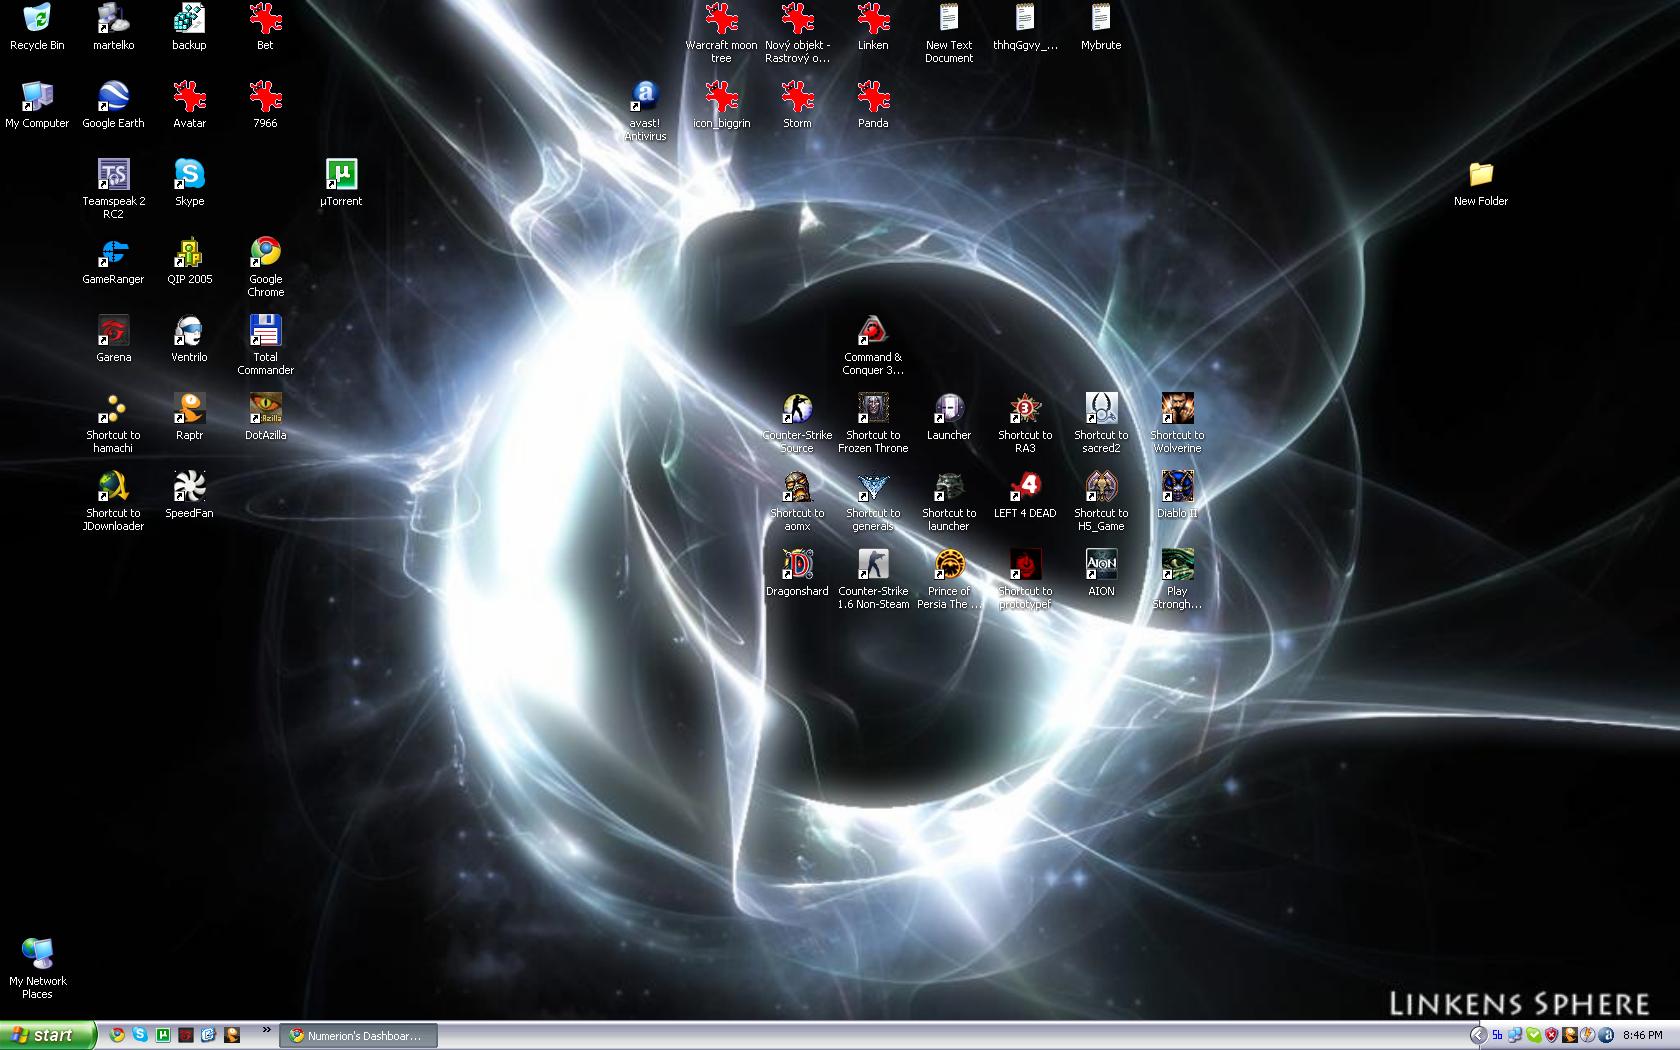Click the red security shield tray icon
The width and height of the screenshot is (1680, 1050).
(1551, 1035)
